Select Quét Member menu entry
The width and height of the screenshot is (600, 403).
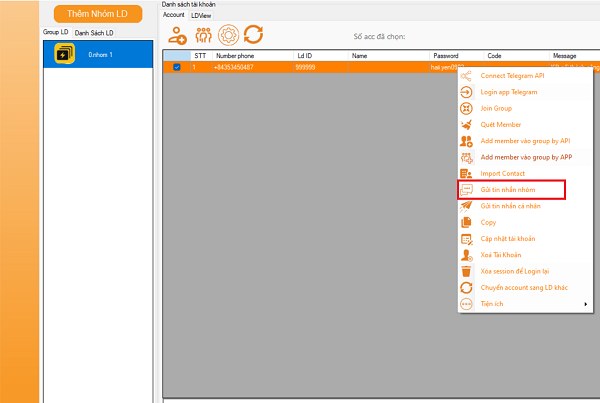point(525,125)
